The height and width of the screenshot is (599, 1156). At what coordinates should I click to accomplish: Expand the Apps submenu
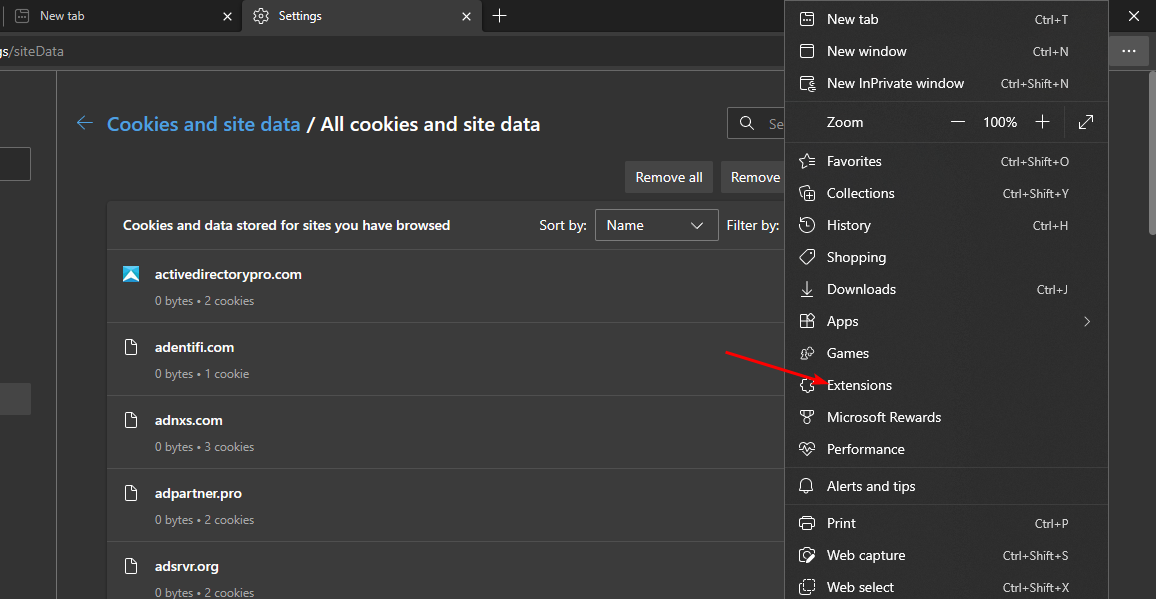(1086, 321)
